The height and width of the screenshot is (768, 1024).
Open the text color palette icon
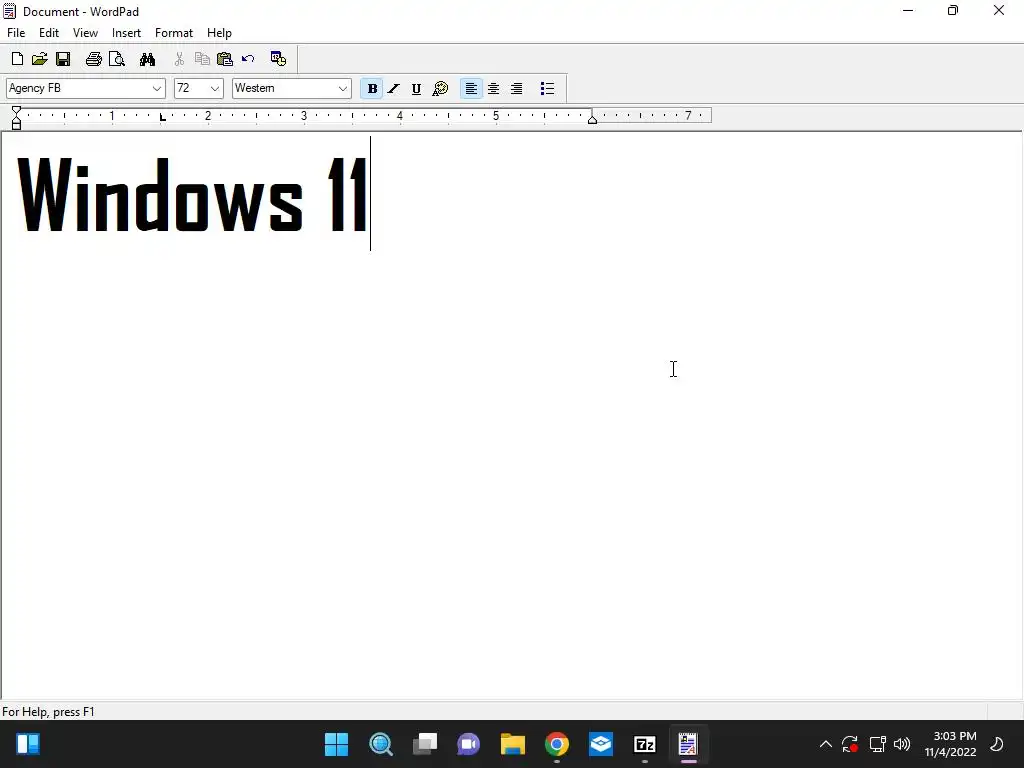click(x=441, y=89)
